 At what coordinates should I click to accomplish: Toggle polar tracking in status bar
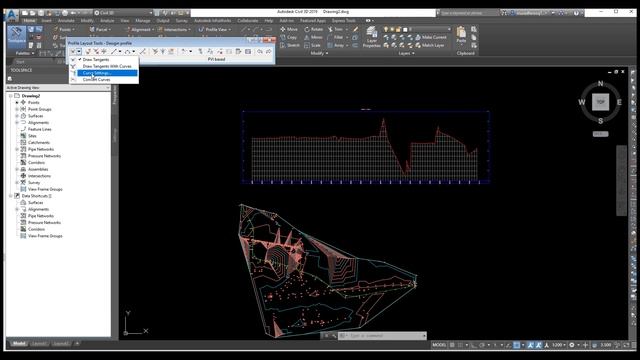coord(482,345)
